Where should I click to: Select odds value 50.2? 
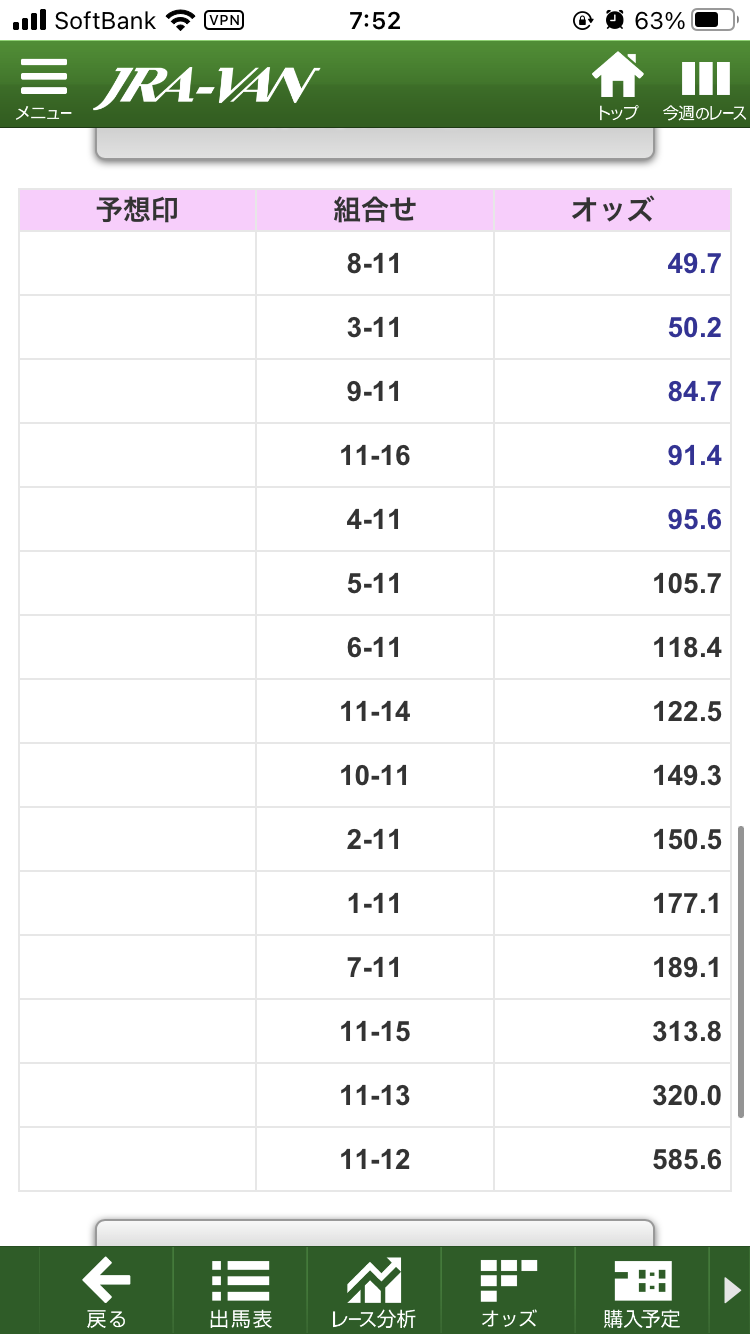tap(694, 328)
